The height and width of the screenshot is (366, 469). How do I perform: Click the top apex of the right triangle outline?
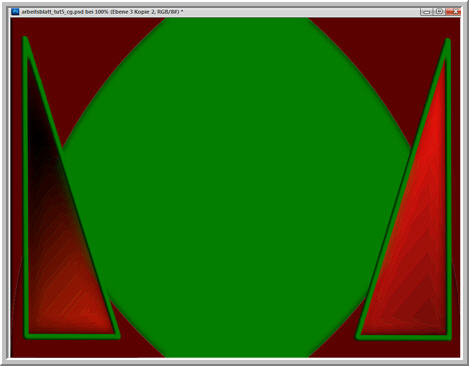(448, 41)
